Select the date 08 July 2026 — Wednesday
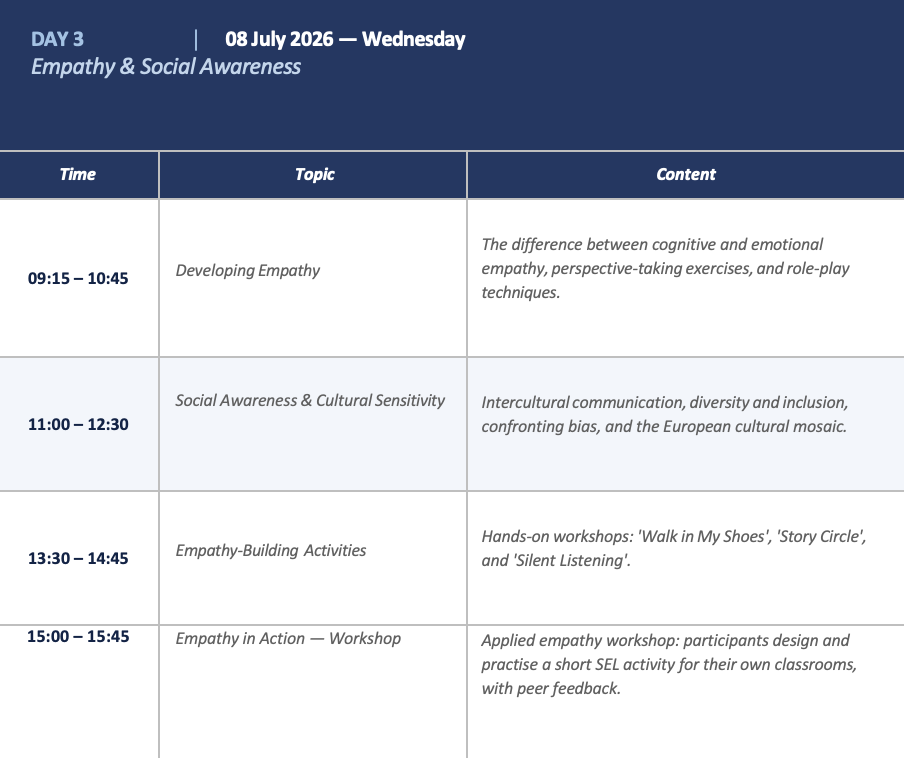The width and height of the screenshot is (904, 758). click(345, 39)
